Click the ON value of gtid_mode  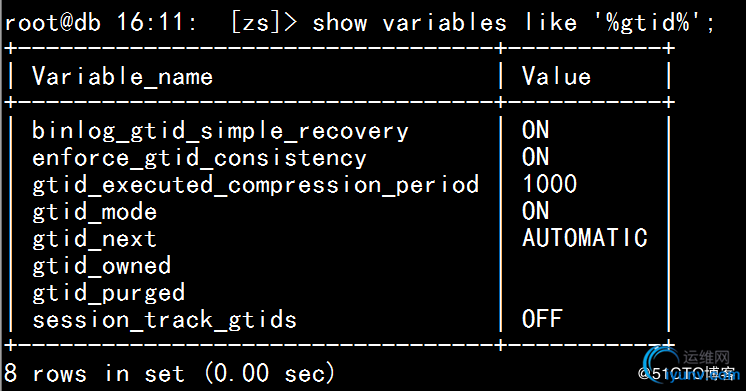coord(535,211)
